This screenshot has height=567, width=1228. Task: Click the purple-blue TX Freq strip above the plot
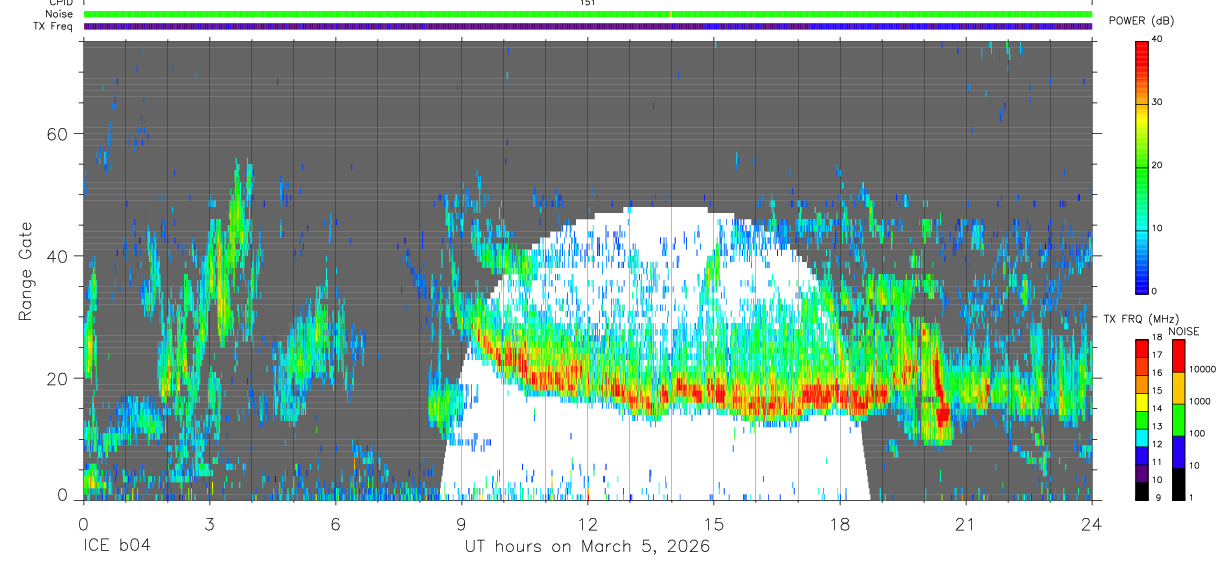588,26
